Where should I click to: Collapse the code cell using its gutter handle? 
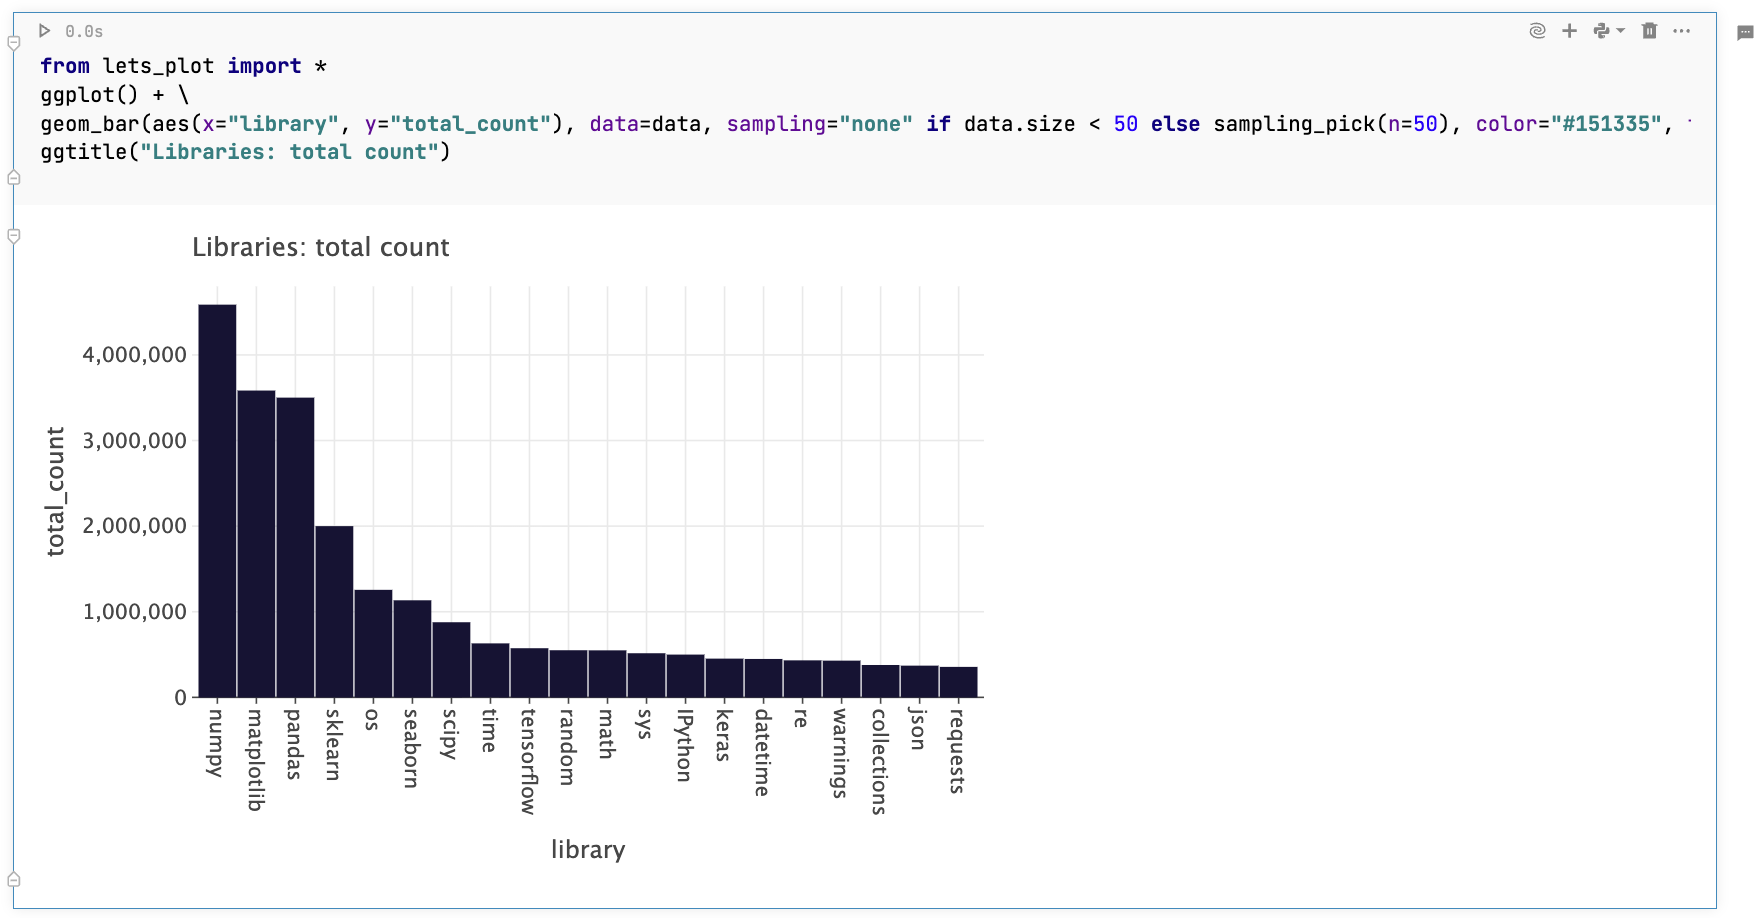click(x=13, y=177)
